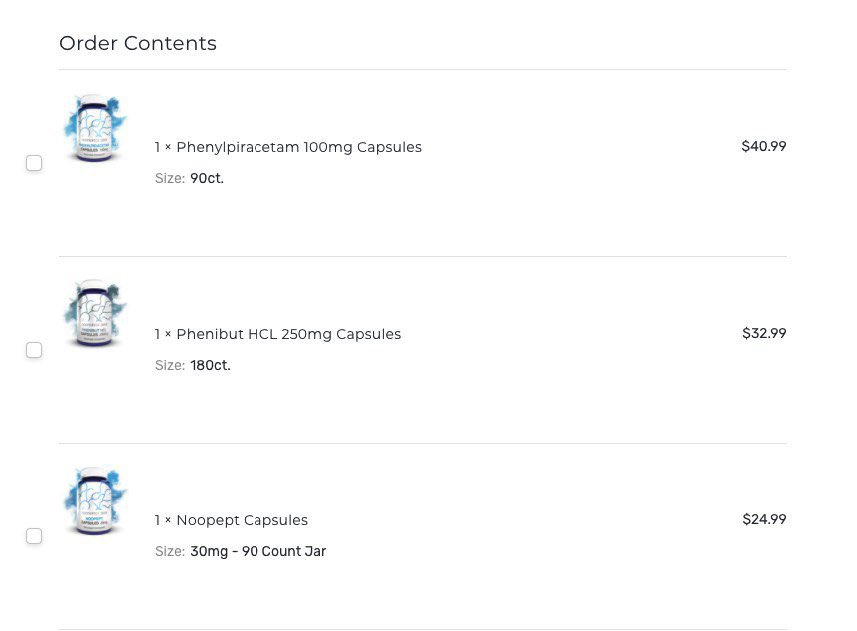Check the box next to Noopept Capsules
The width and height of the screenshot is (857, 631).
coord(34,536)
